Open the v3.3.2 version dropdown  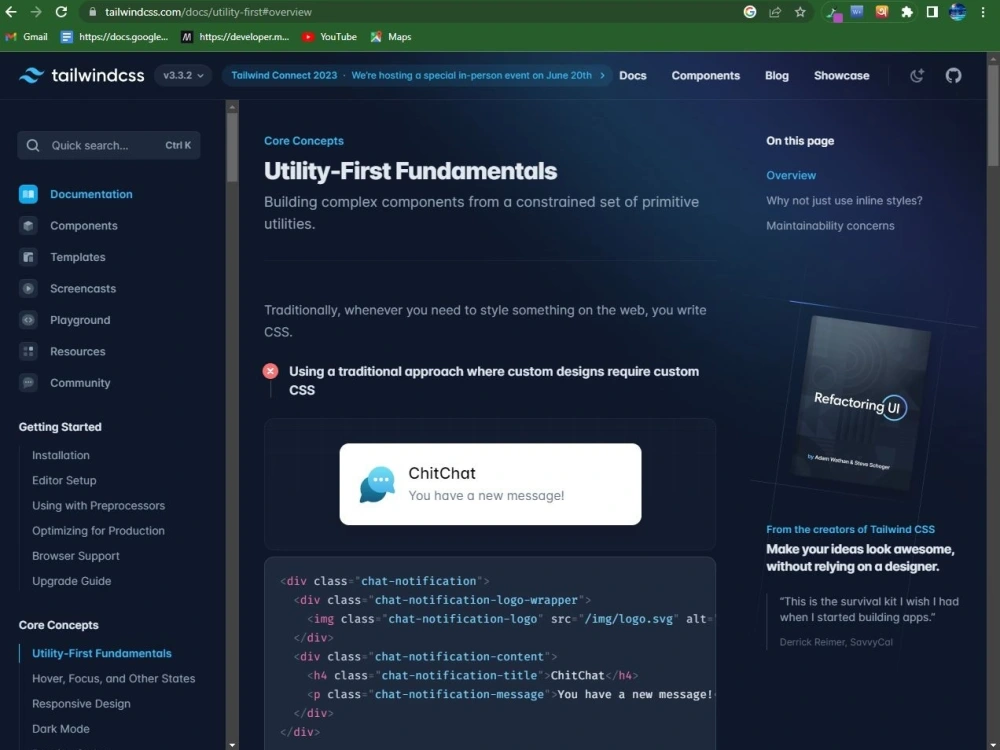point(181,75)
